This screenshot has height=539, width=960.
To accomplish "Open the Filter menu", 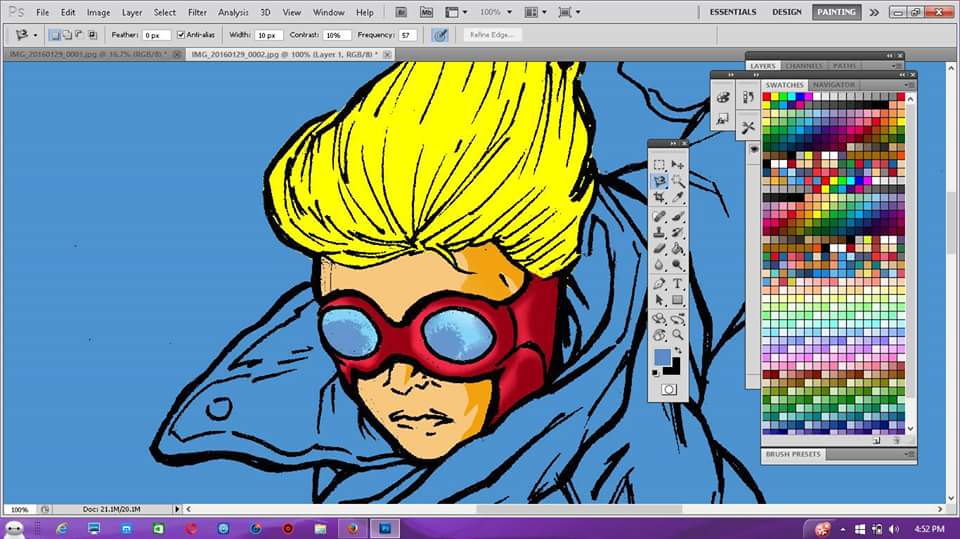I will pos(197,12).
